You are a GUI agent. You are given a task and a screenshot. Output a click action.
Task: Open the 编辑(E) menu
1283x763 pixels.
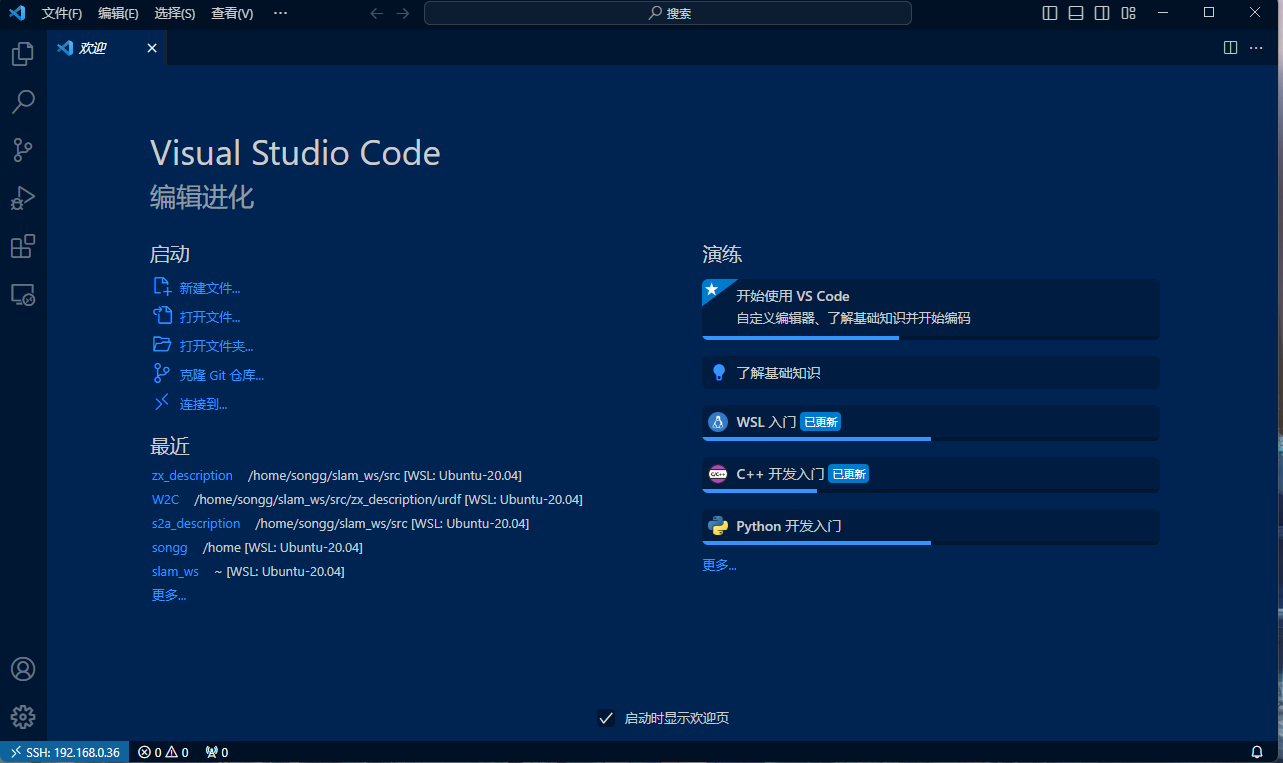pos(118,13)
